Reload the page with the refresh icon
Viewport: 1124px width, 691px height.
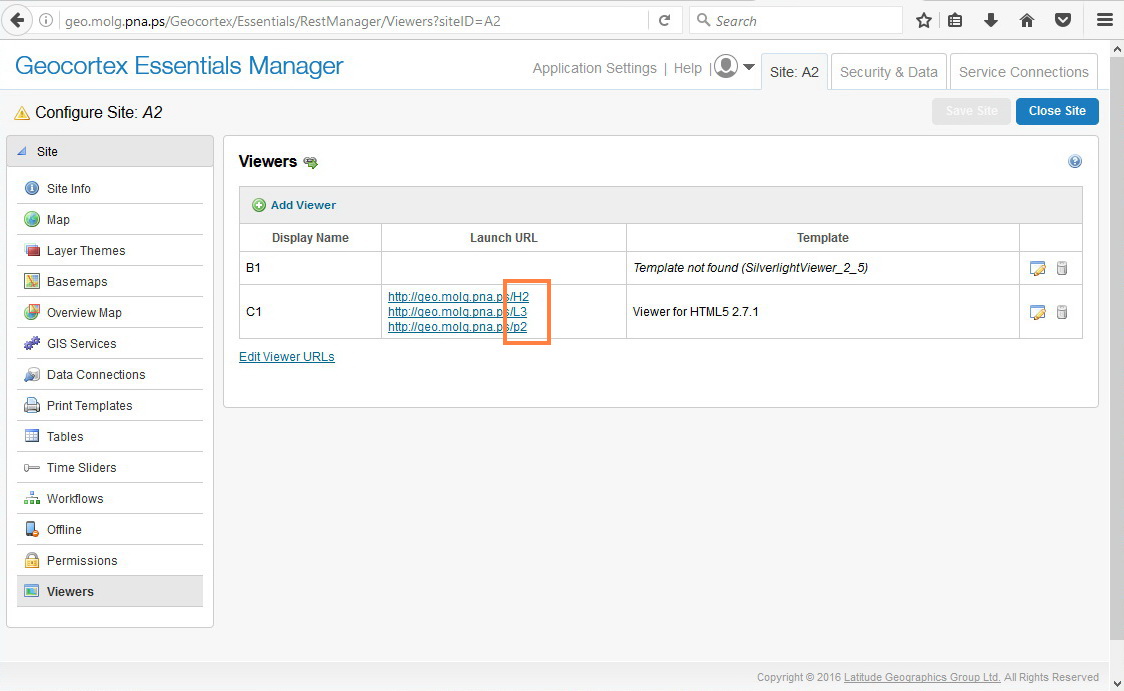click(x=665, y=21)
